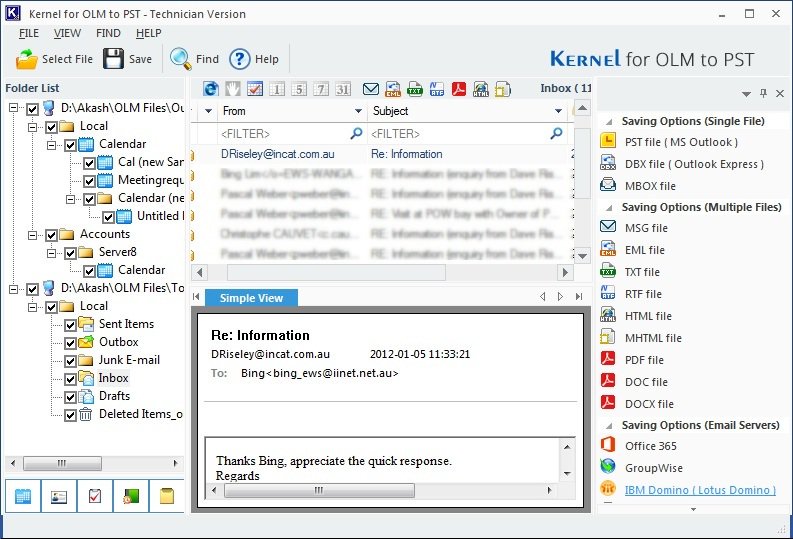Open the yellow notes icon at the bottom left
The width and height of the screenshot is (793, 539).
tap(167, 496)
